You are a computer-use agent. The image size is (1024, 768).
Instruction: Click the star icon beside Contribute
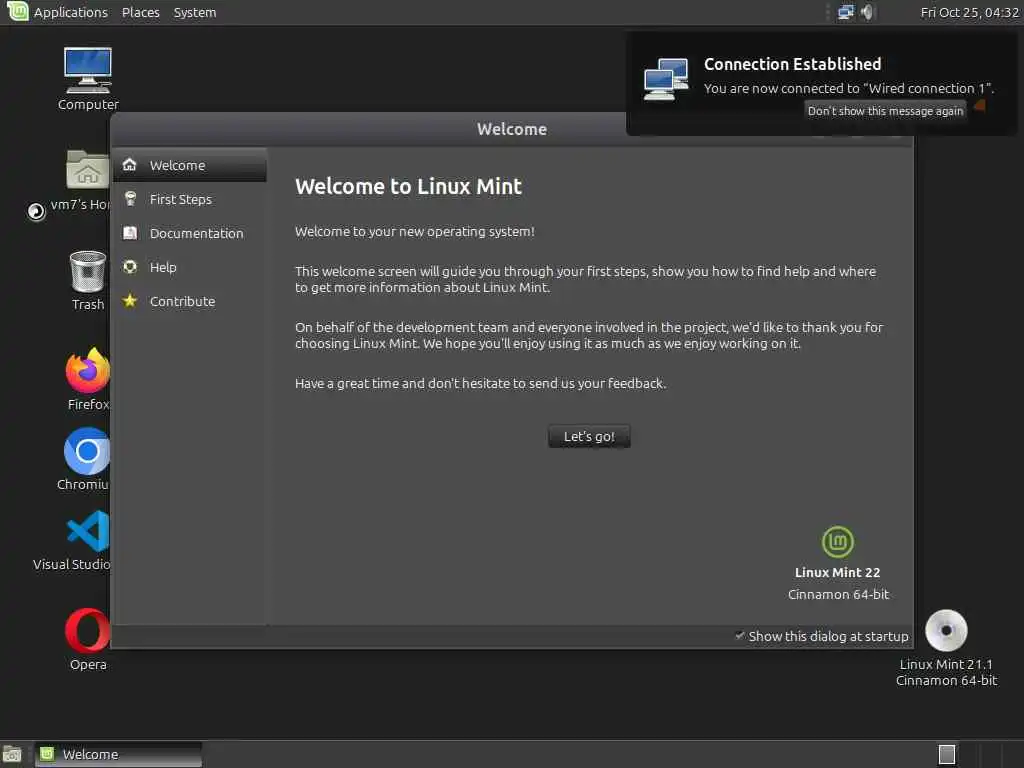pyautogui.click(x=130, y=300)
